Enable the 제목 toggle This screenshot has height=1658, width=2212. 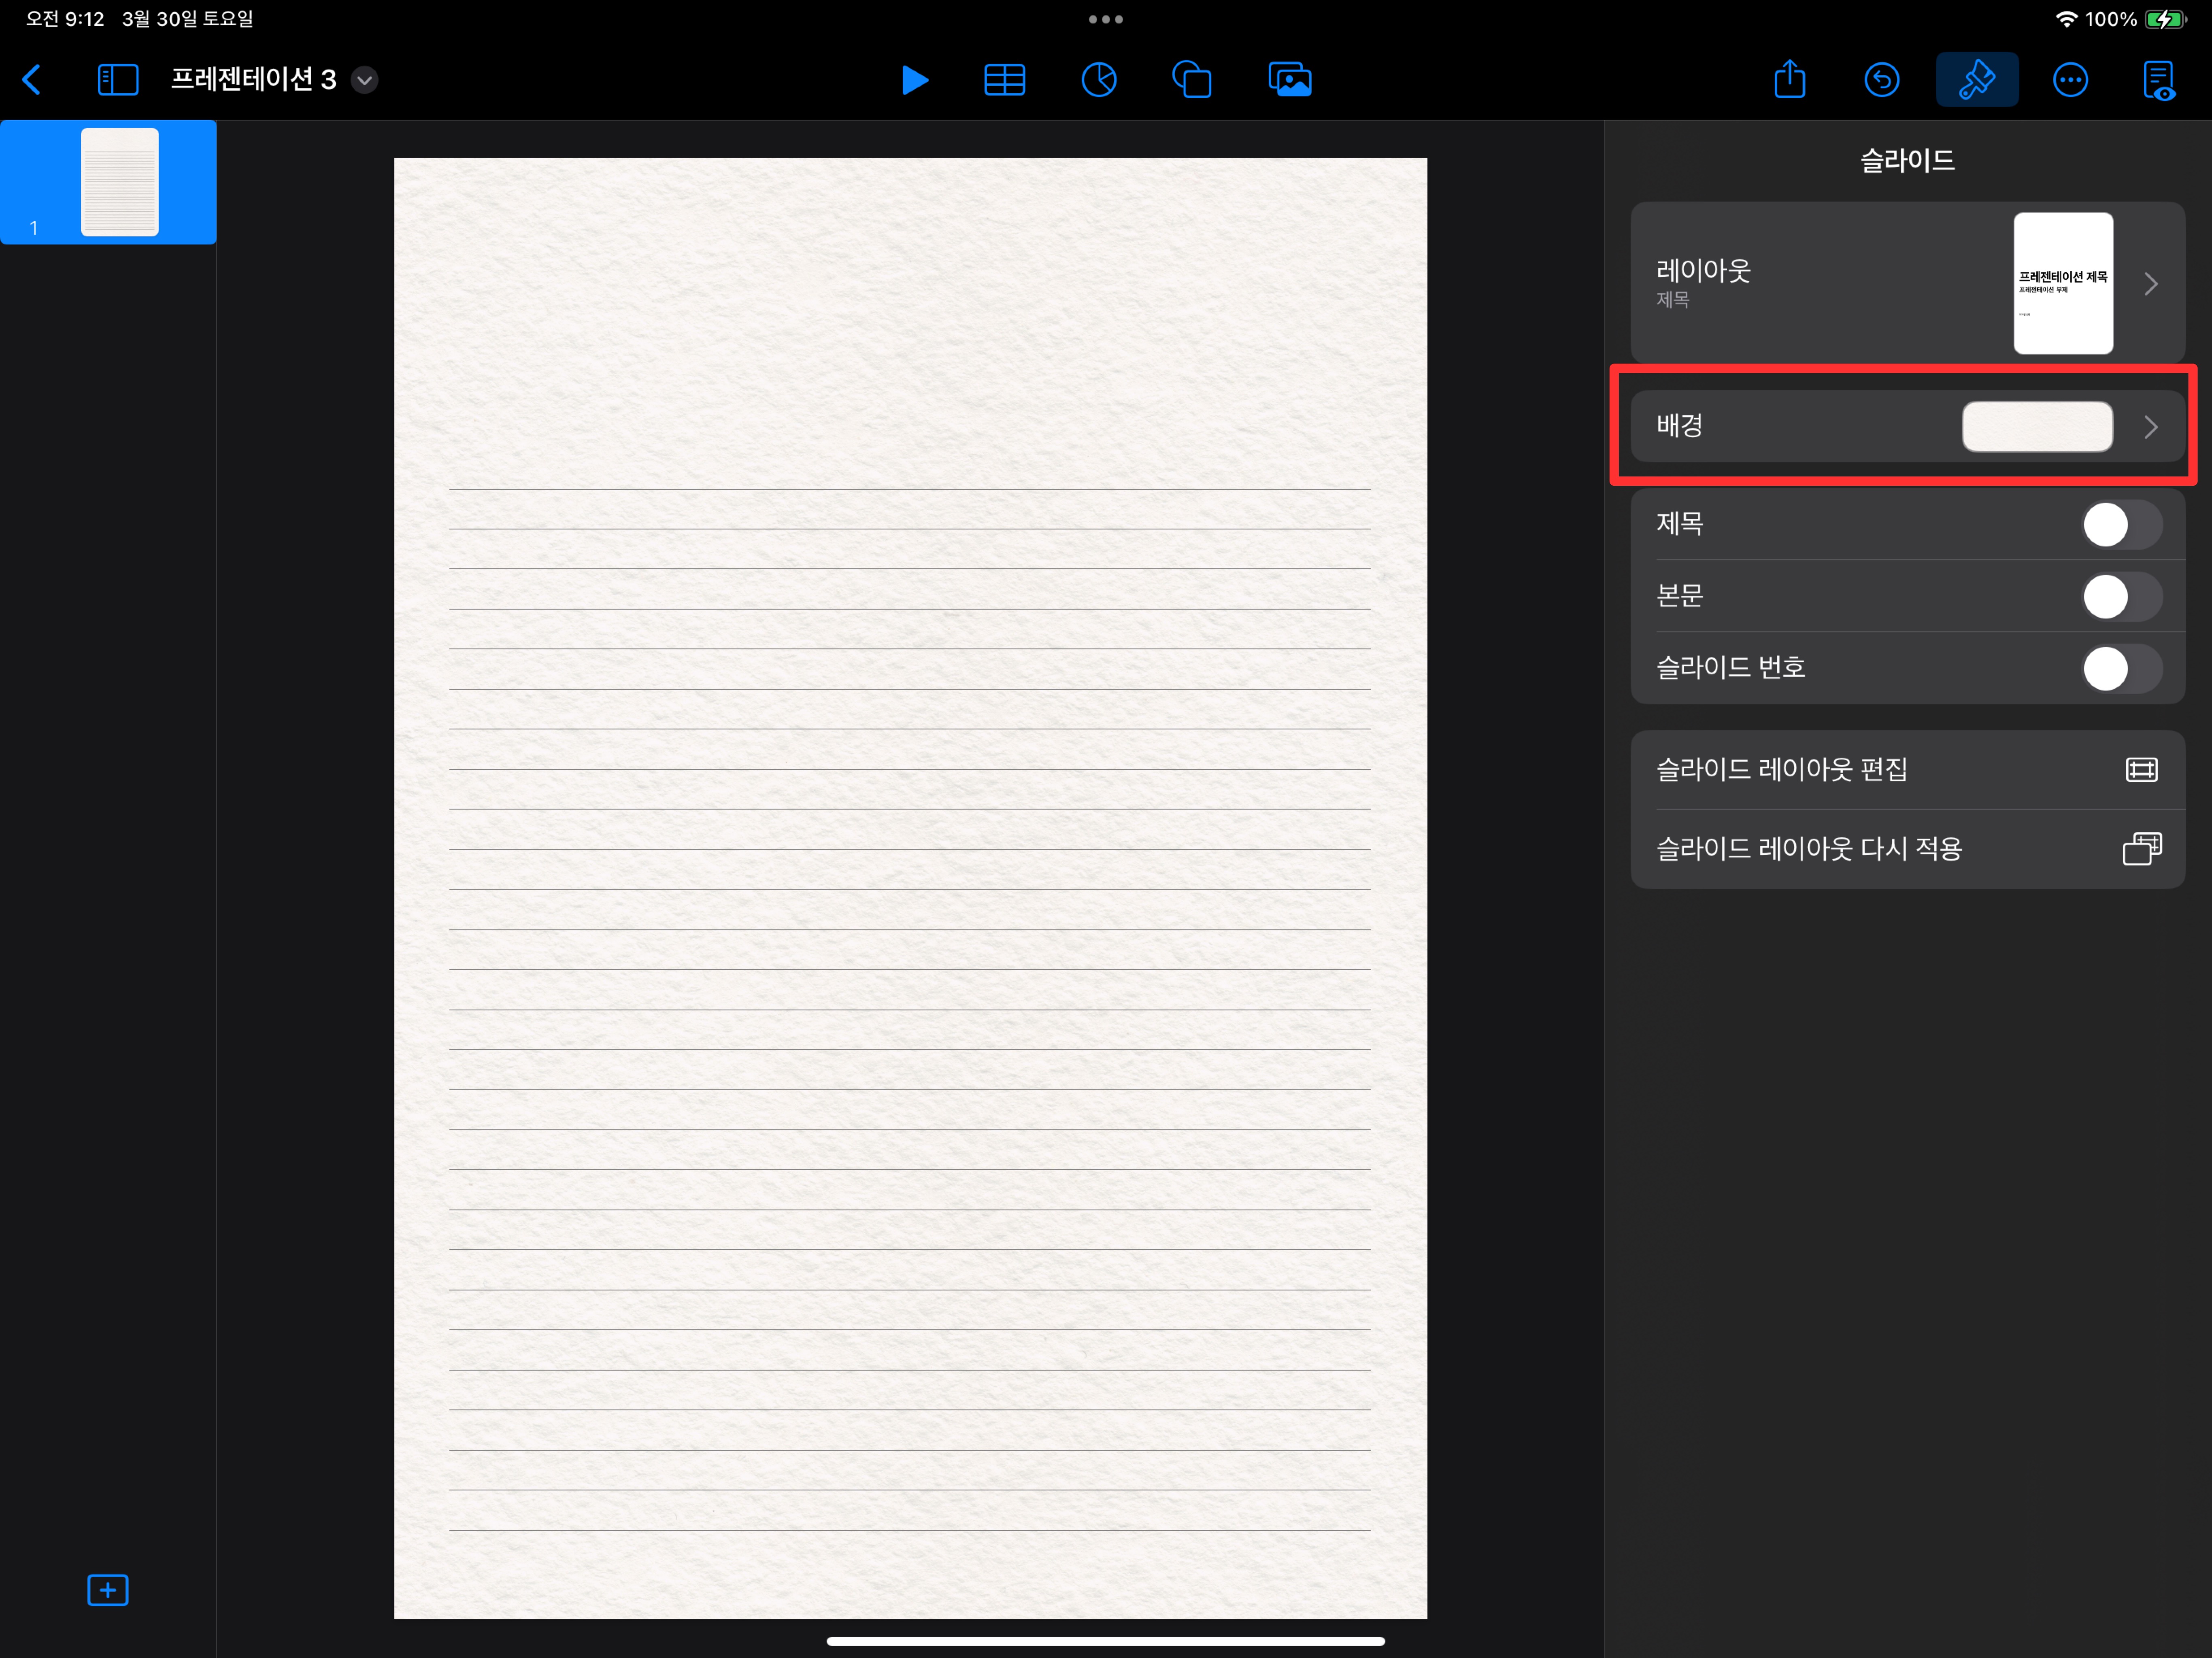click(2121, 525)
